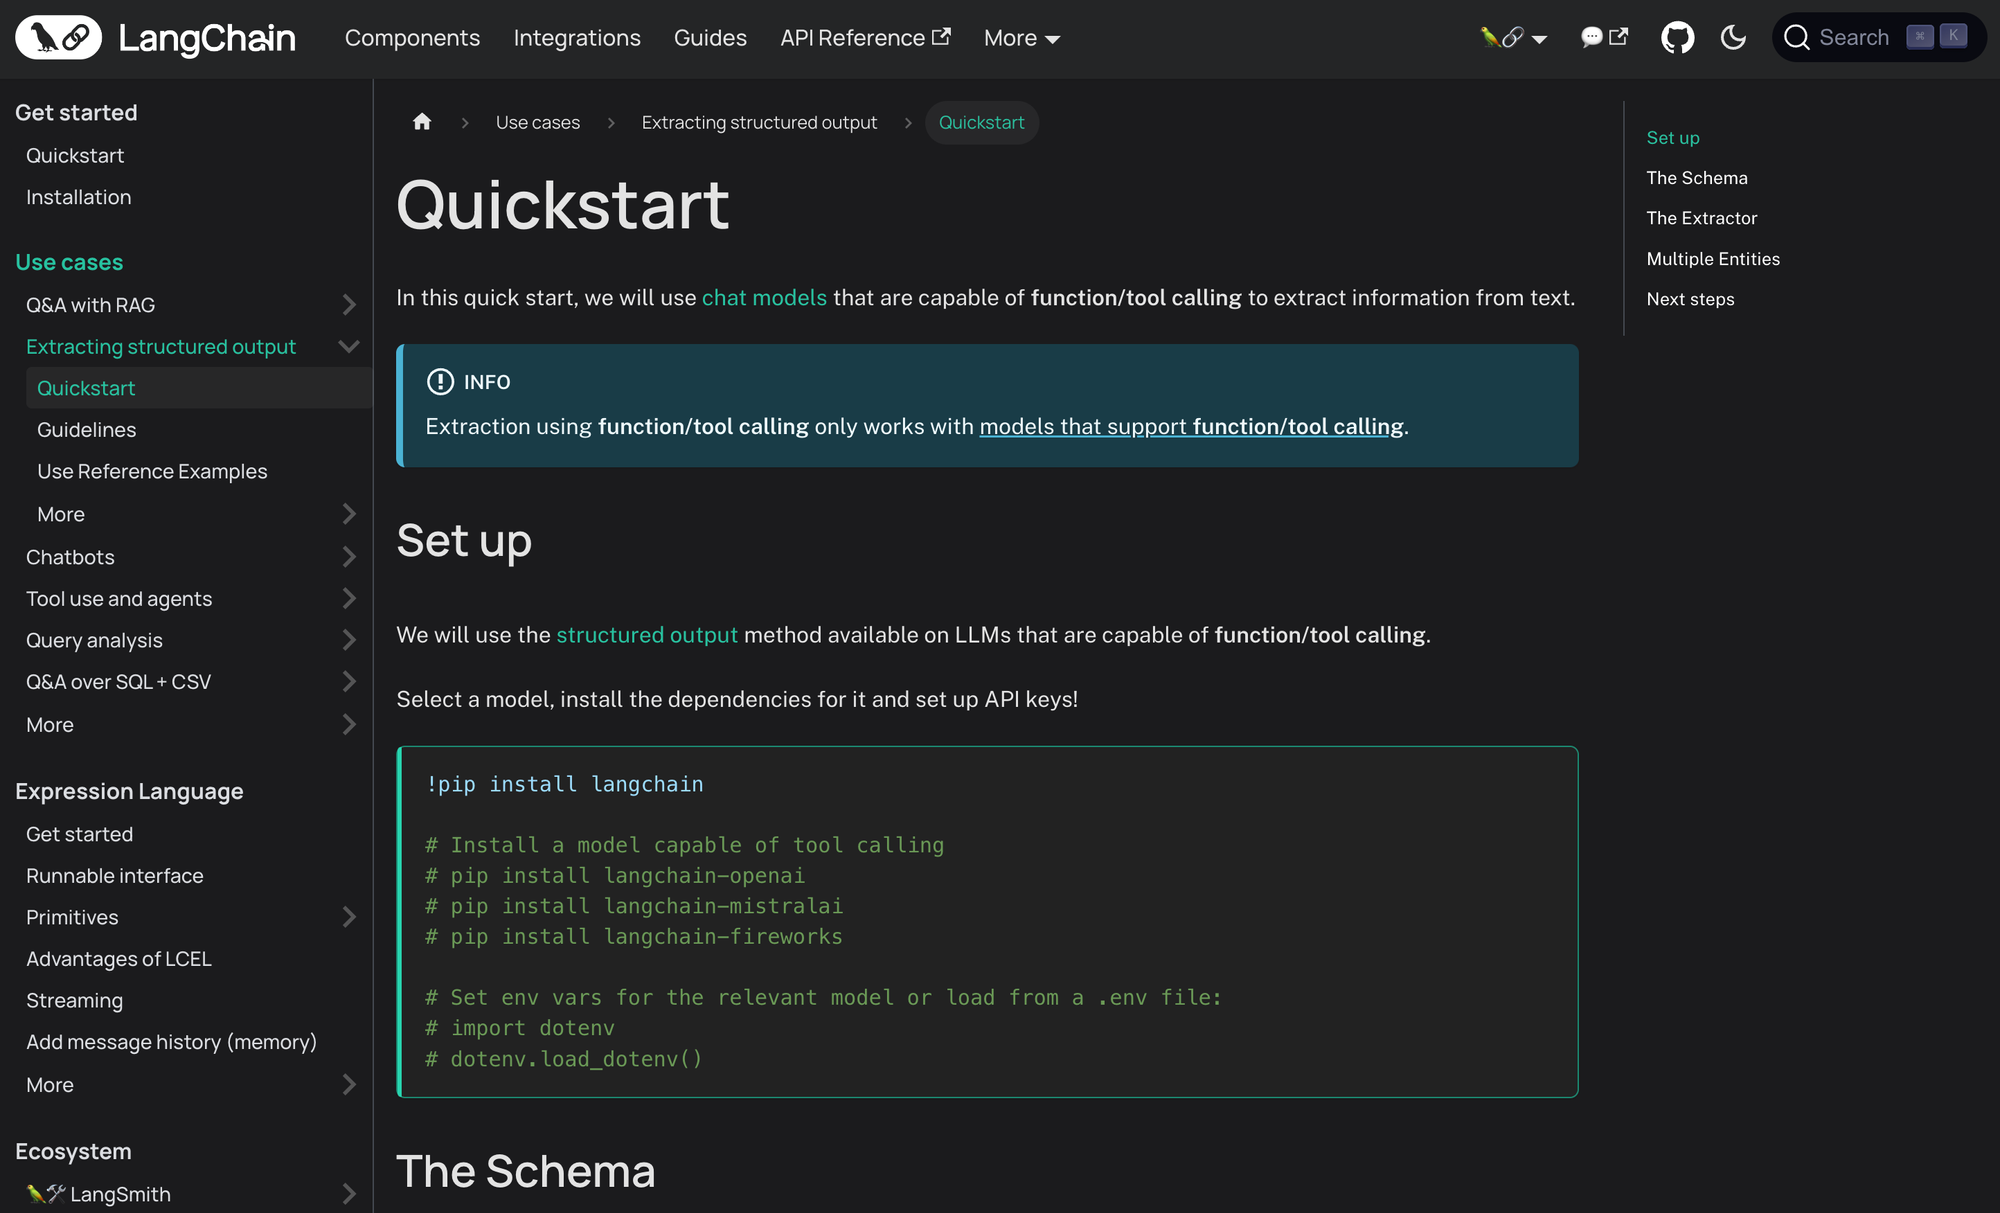The image size is (2000, 1213).
Task: Expand the Primitives sidebar section
Action: 348,917
